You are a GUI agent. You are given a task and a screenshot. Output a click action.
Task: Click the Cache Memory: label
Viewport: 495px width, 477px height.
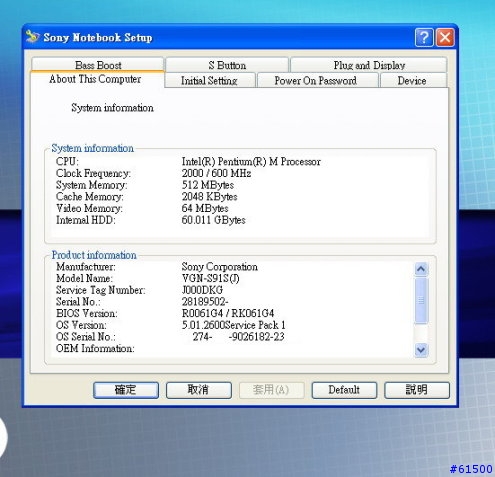tap(90, 197)
